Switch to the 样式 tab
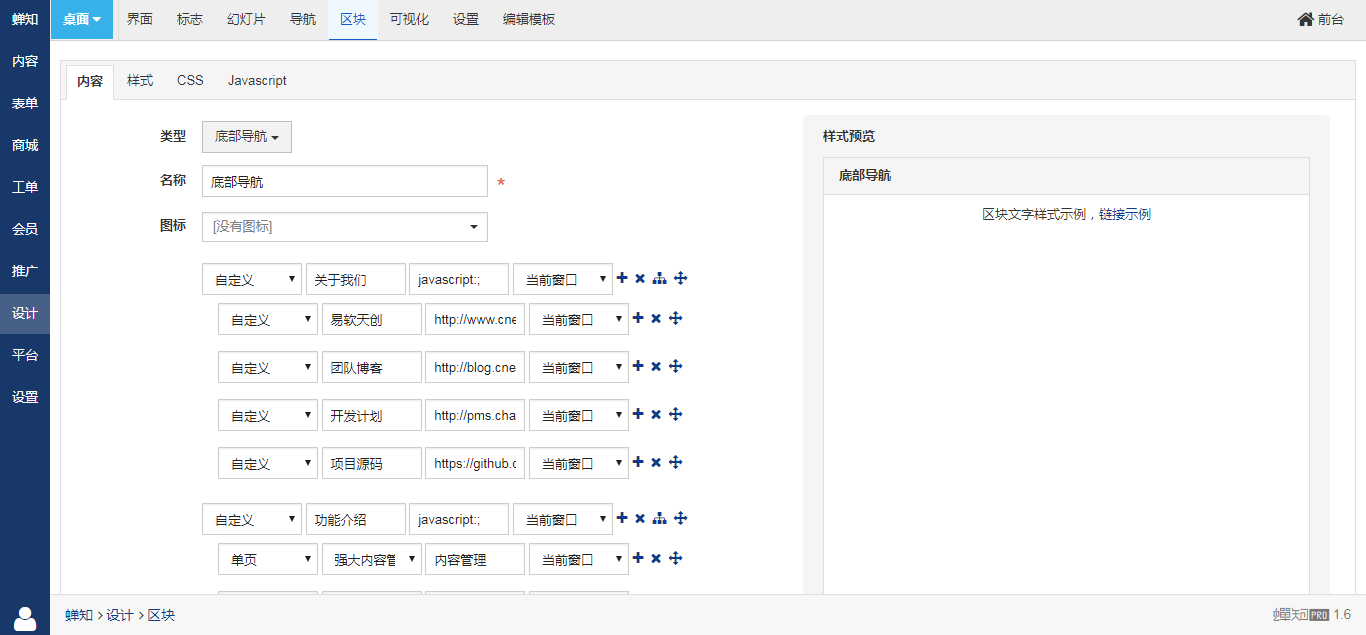The width and height of the screenshot is (1366, 635). pos(140,81)
